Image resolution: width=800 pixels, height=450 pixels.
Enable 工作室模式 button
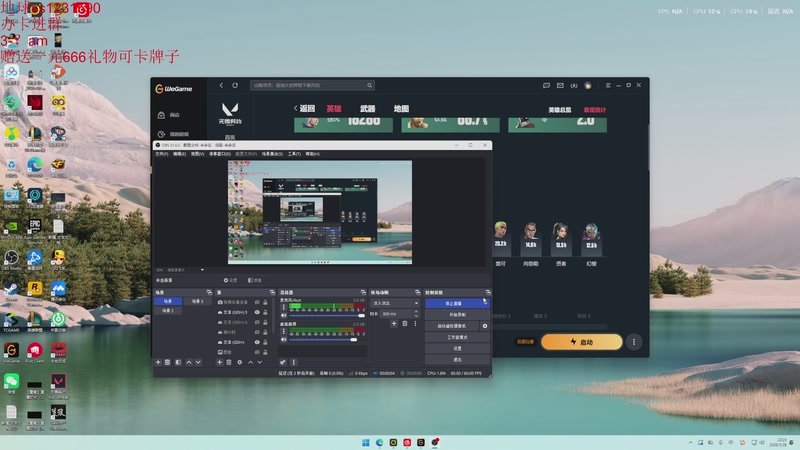(458, 337)
